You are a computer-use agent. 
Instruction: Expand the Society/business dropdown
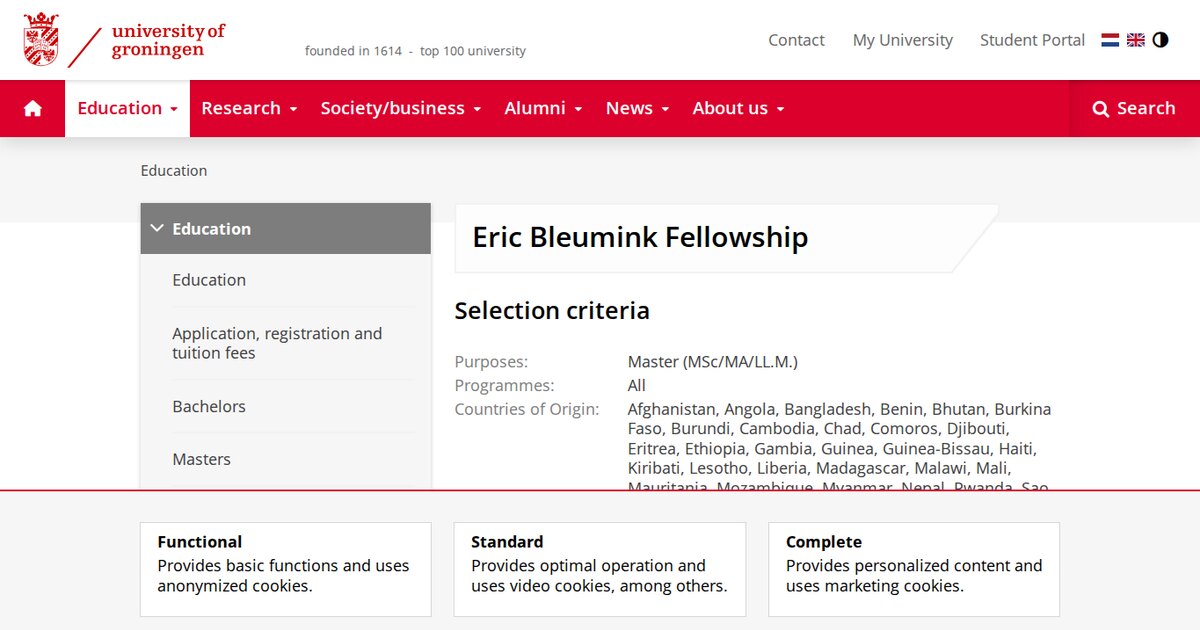pos(401,108)
